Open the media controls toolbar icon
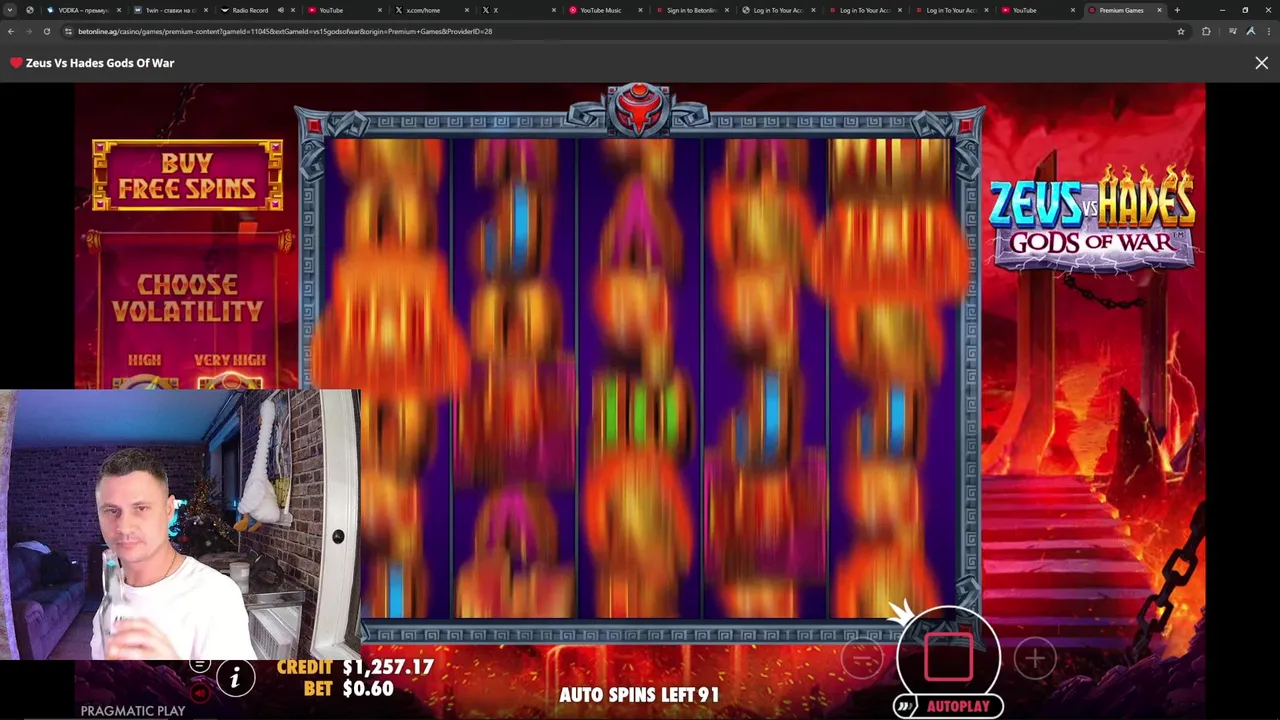Viewport: 1280px width, 720px height. point(1232,31)
